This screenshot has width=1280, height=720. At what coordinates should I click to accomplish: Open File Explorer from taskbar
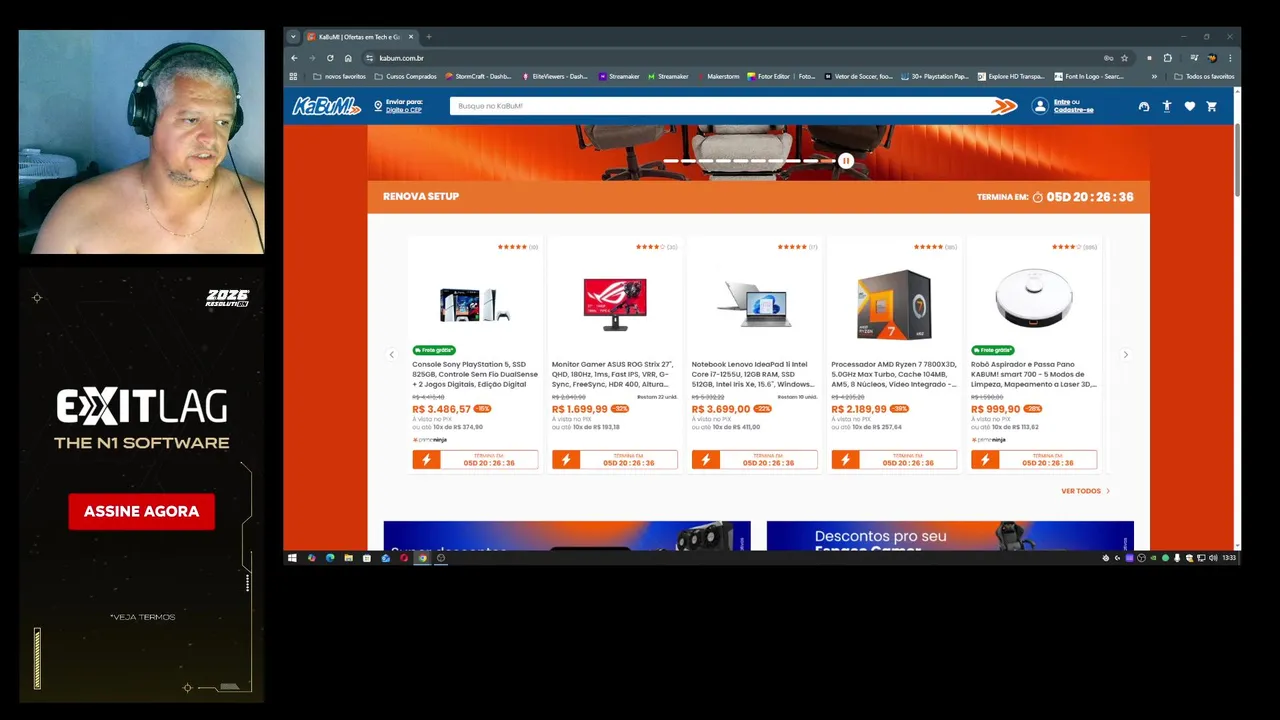348,558
